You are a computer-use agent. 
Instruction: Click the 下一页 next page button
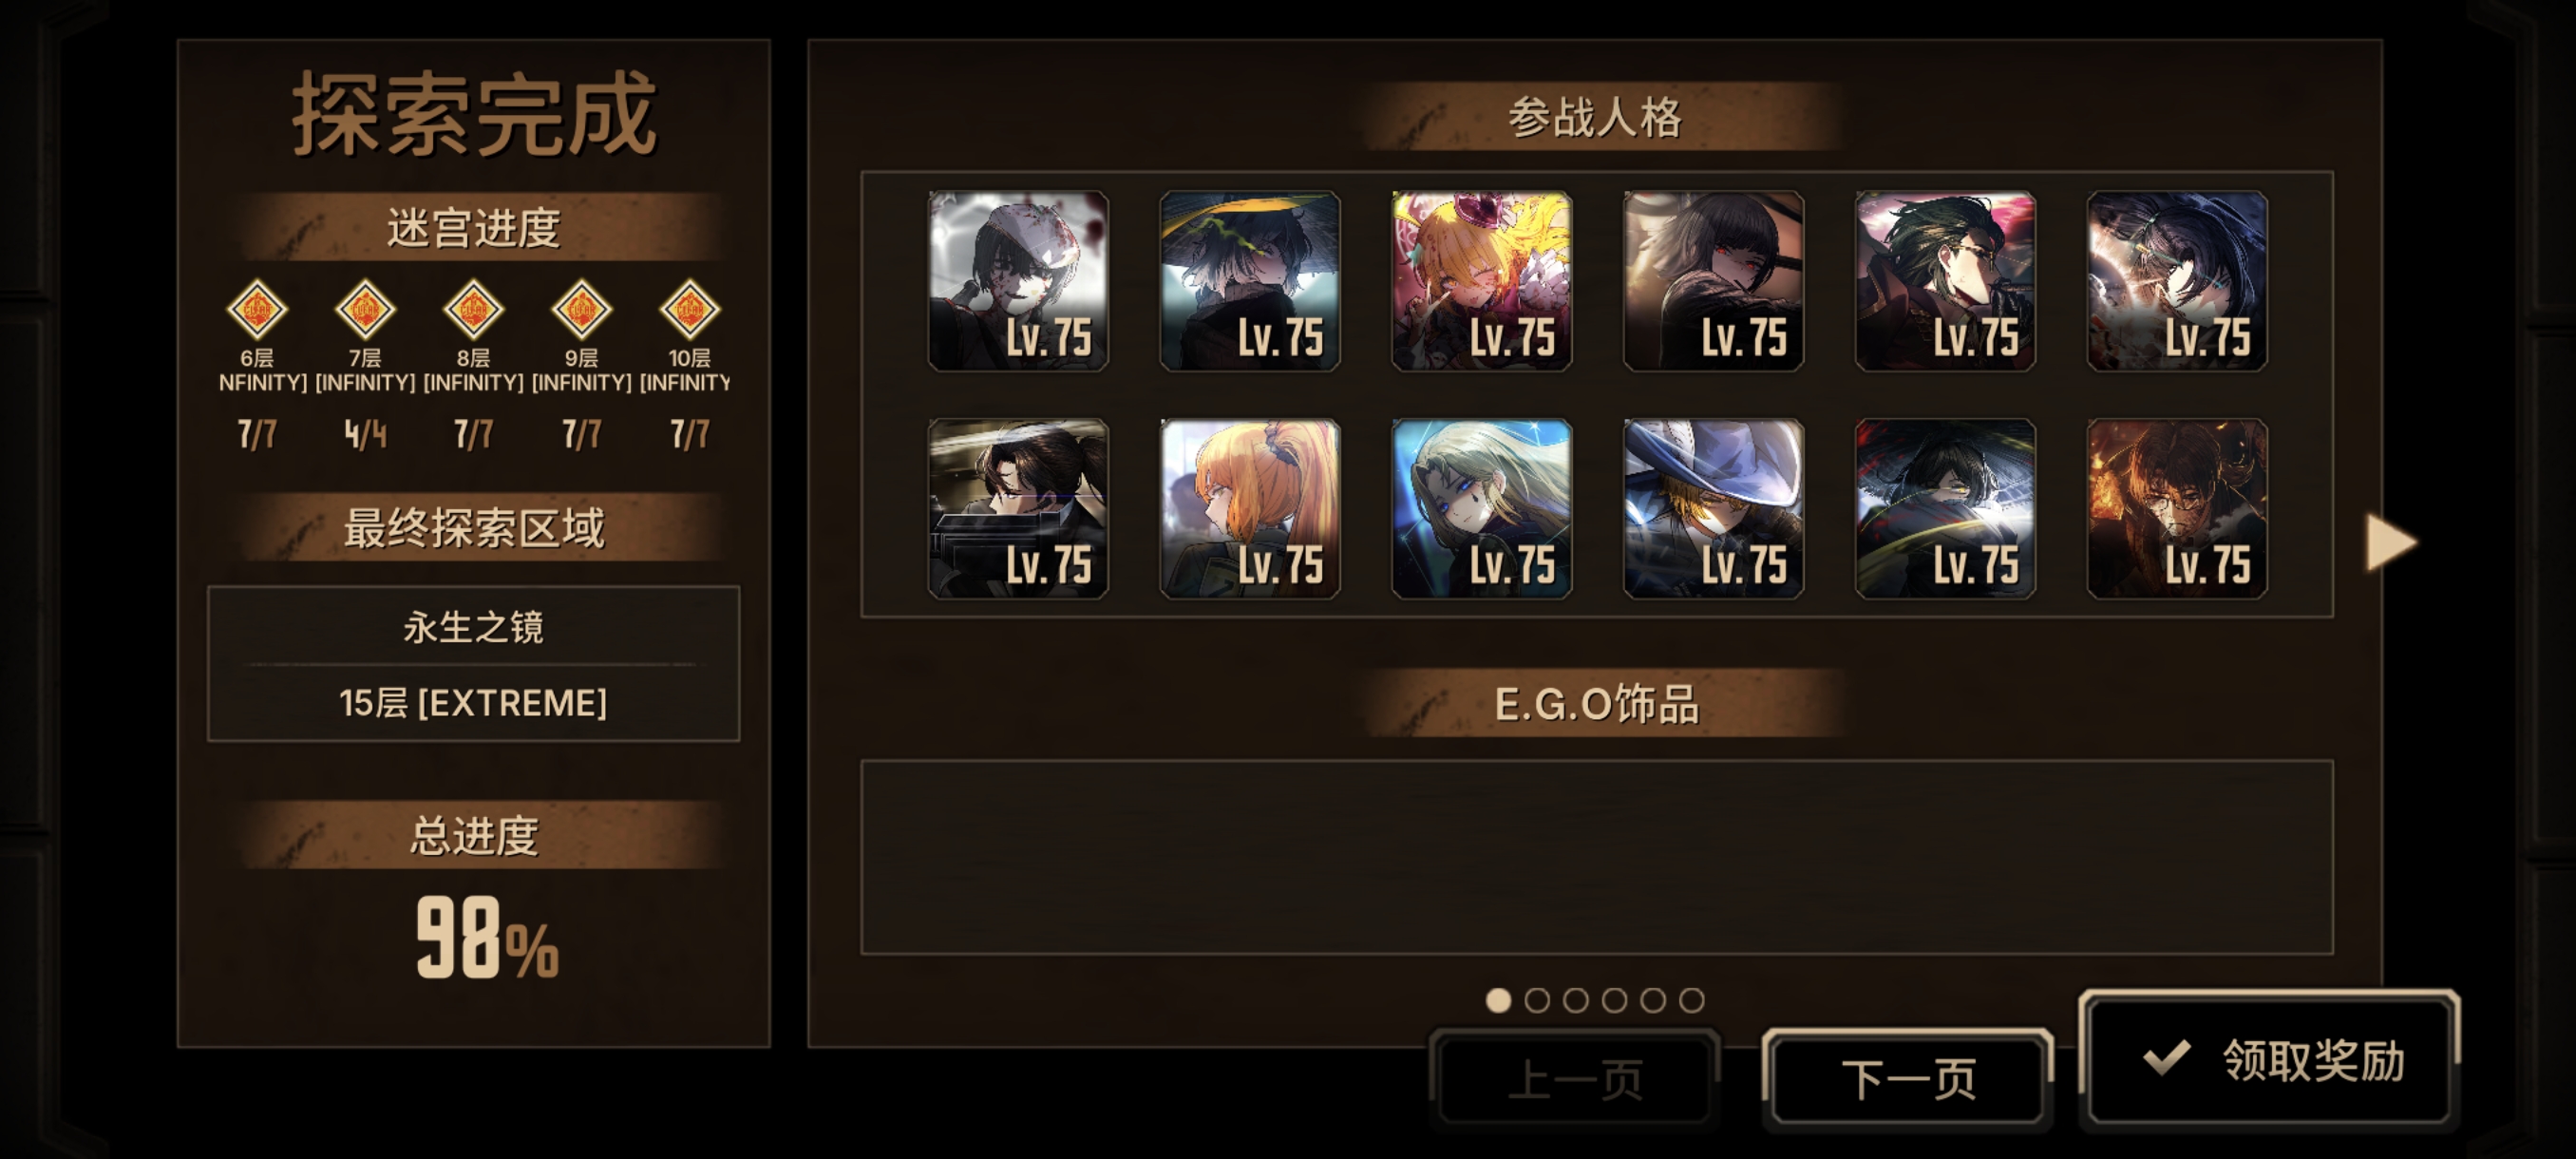pyautogui.click(x=1908, y=1079)
